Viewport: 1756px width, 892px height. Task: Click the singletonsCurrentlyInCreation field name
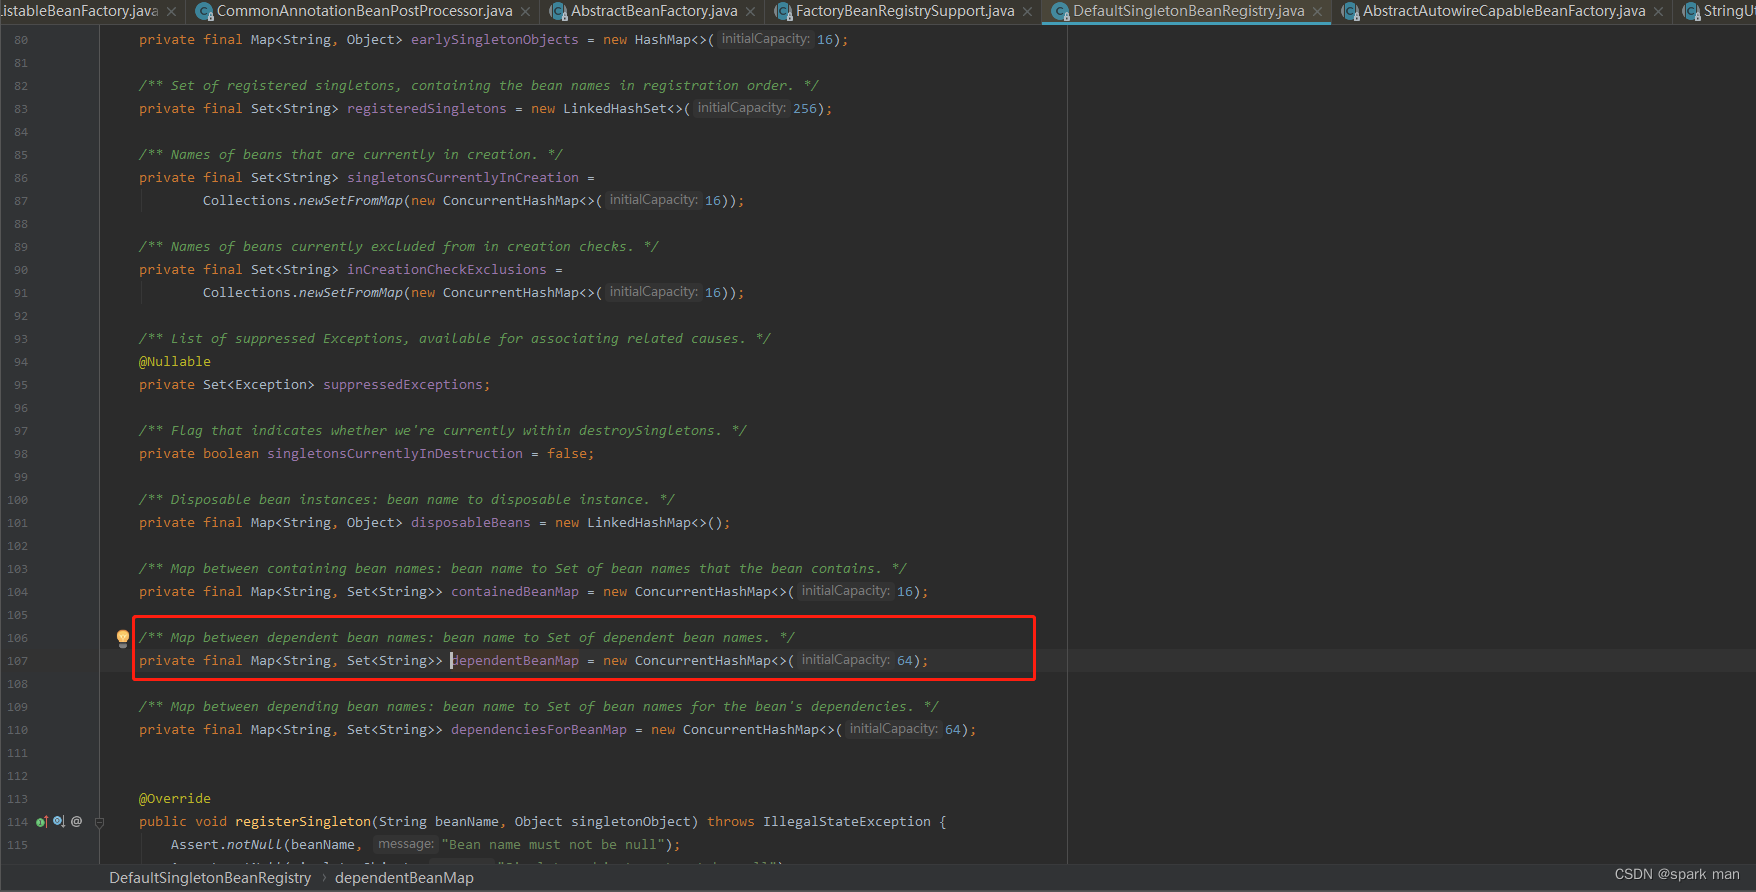(x=463, y=178)
